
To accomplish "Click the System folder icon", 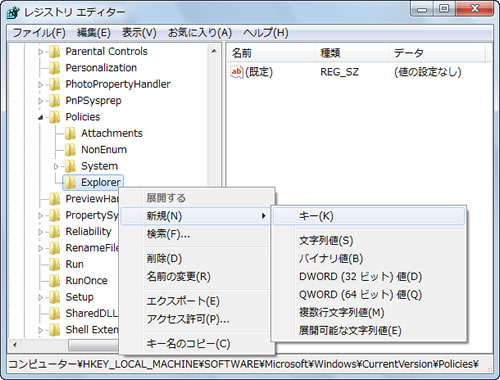I will [x=70, y=166].
